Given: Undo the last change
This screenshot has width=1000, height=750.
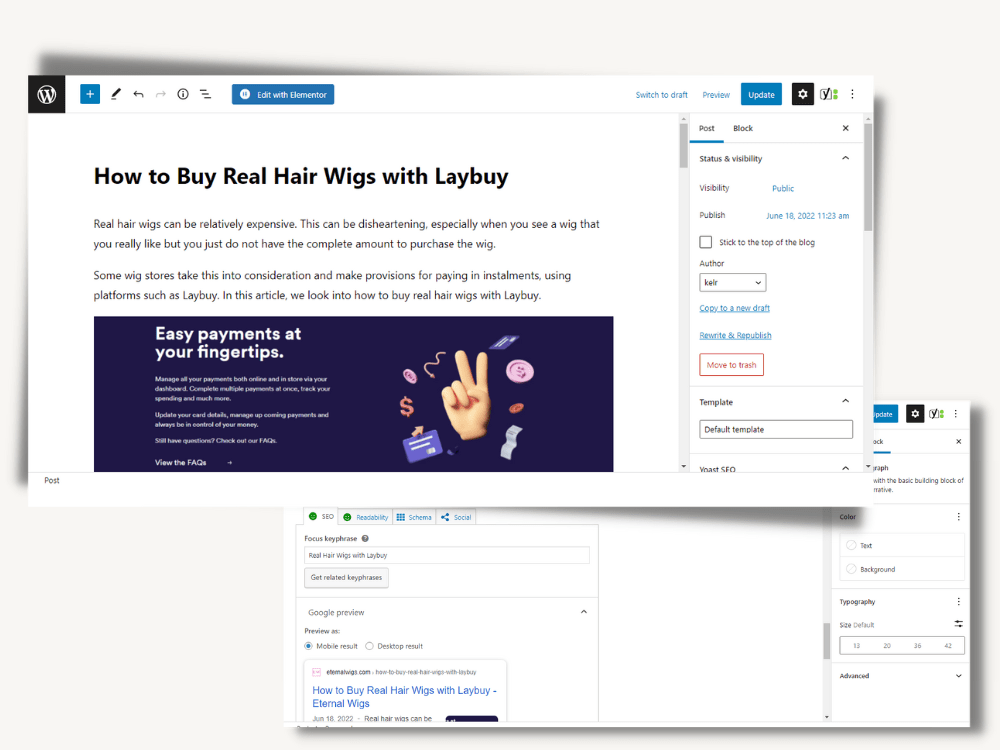Looking at the screenshot, I should click(138, 94).
